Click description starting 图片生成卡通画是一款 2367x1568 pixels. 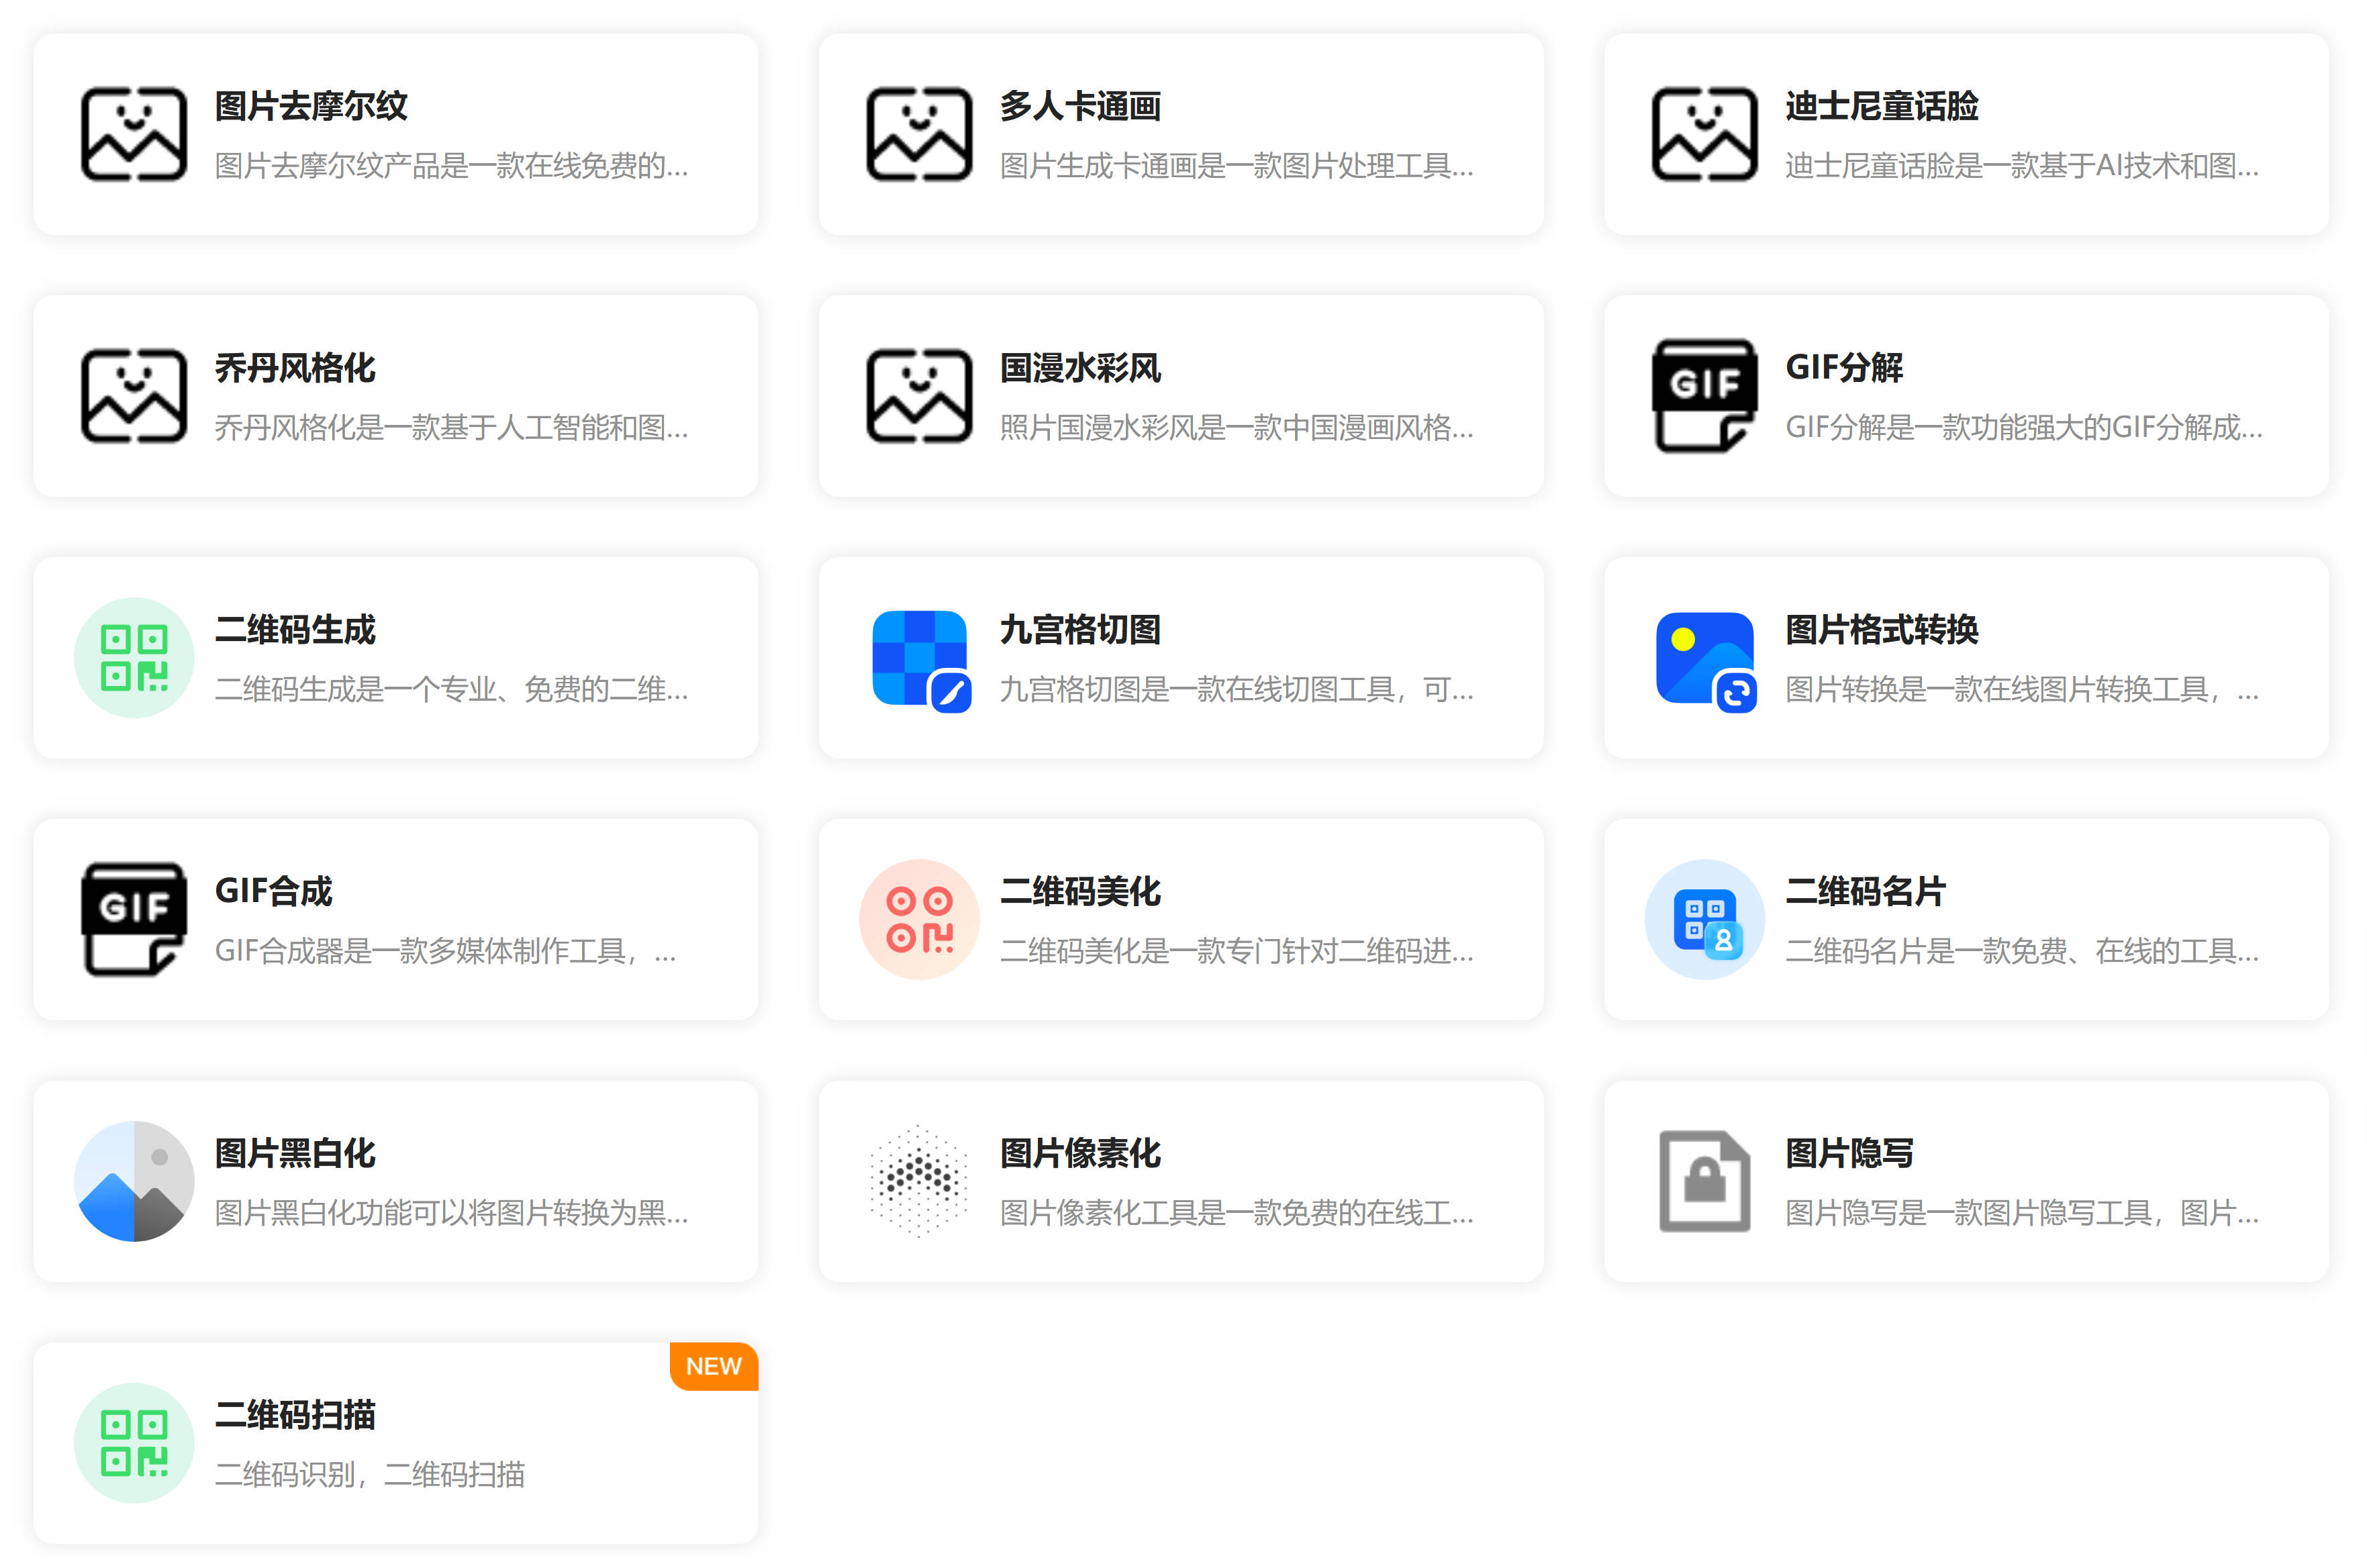click(1236, 166)
